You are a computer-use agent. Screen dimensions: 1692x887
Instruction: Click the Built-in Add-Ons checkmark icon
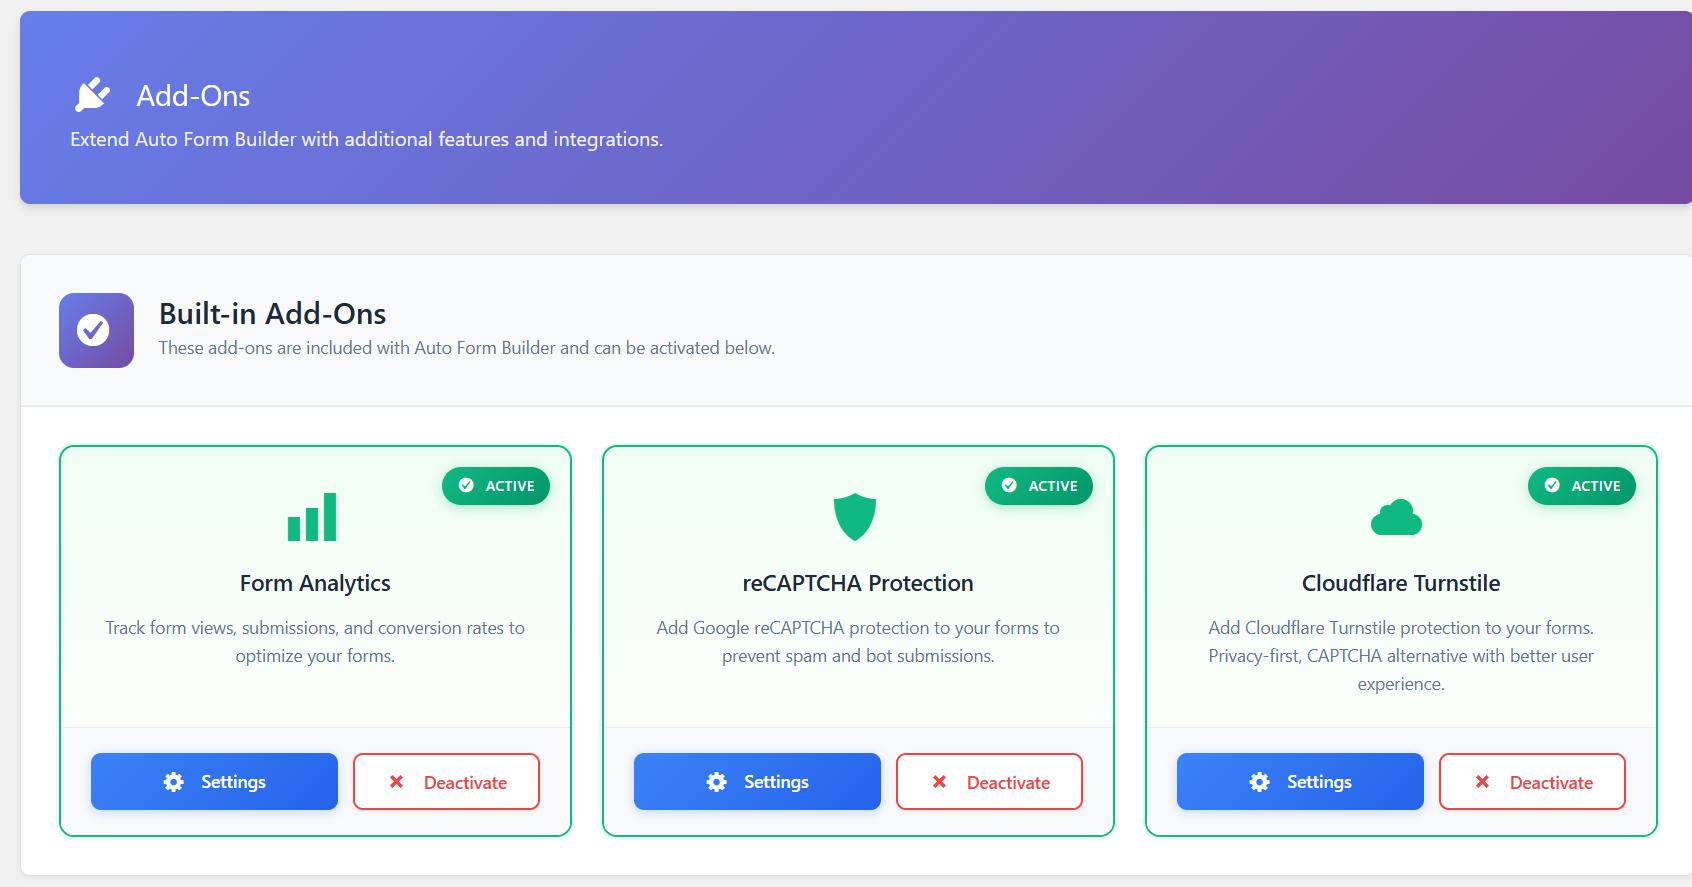(x=95, y=330)
